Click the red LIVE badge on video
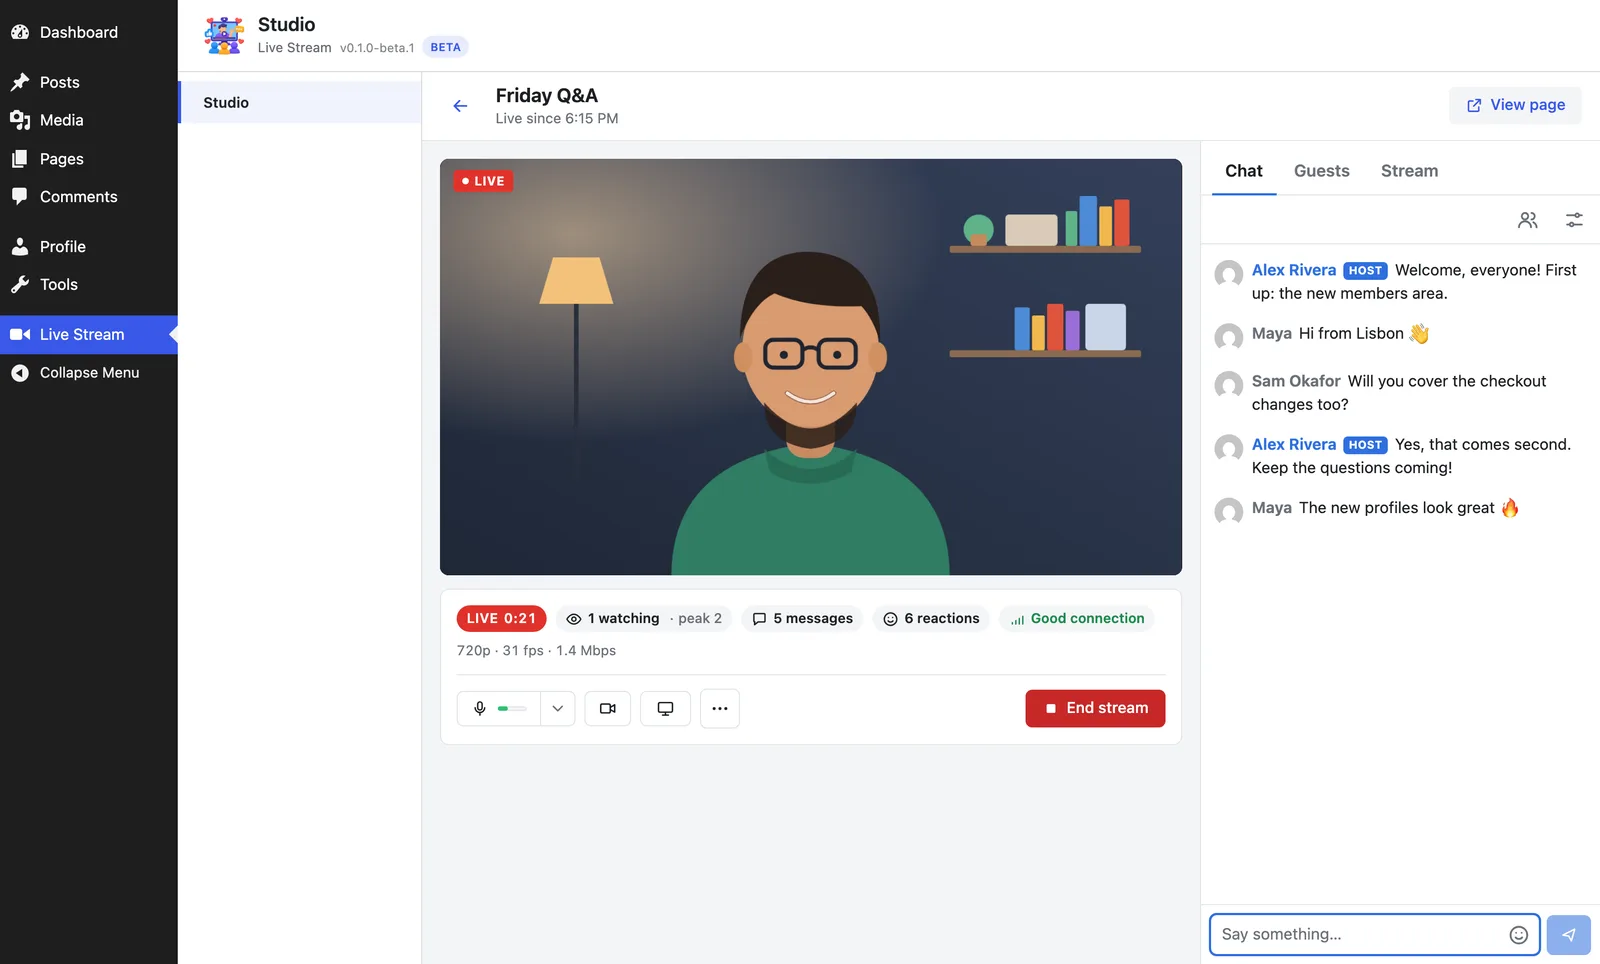The image size is (1600, 964). [483, 181]
